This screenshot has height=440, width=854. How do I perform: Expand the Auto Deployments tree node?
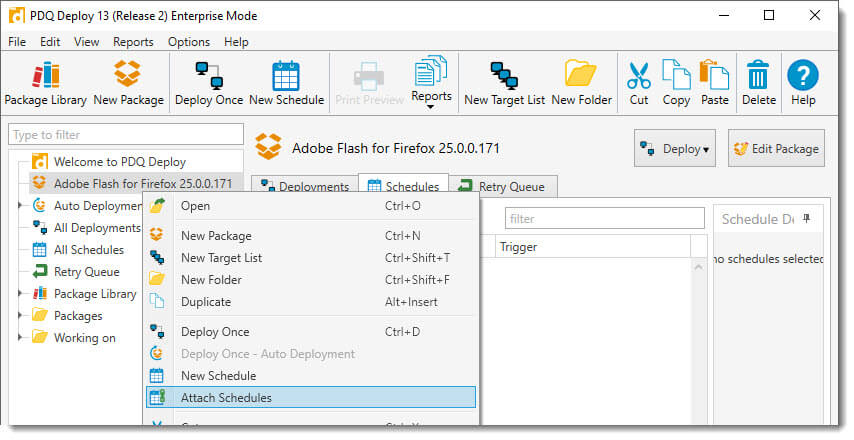[x=21, y=205]
